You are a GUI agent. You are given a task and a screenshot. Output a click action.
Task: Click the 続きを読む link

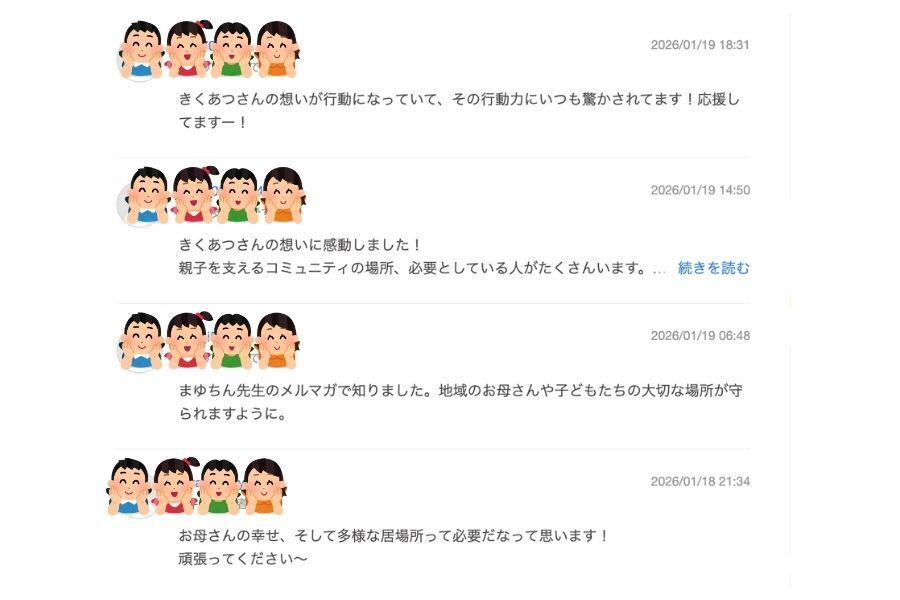713,268
